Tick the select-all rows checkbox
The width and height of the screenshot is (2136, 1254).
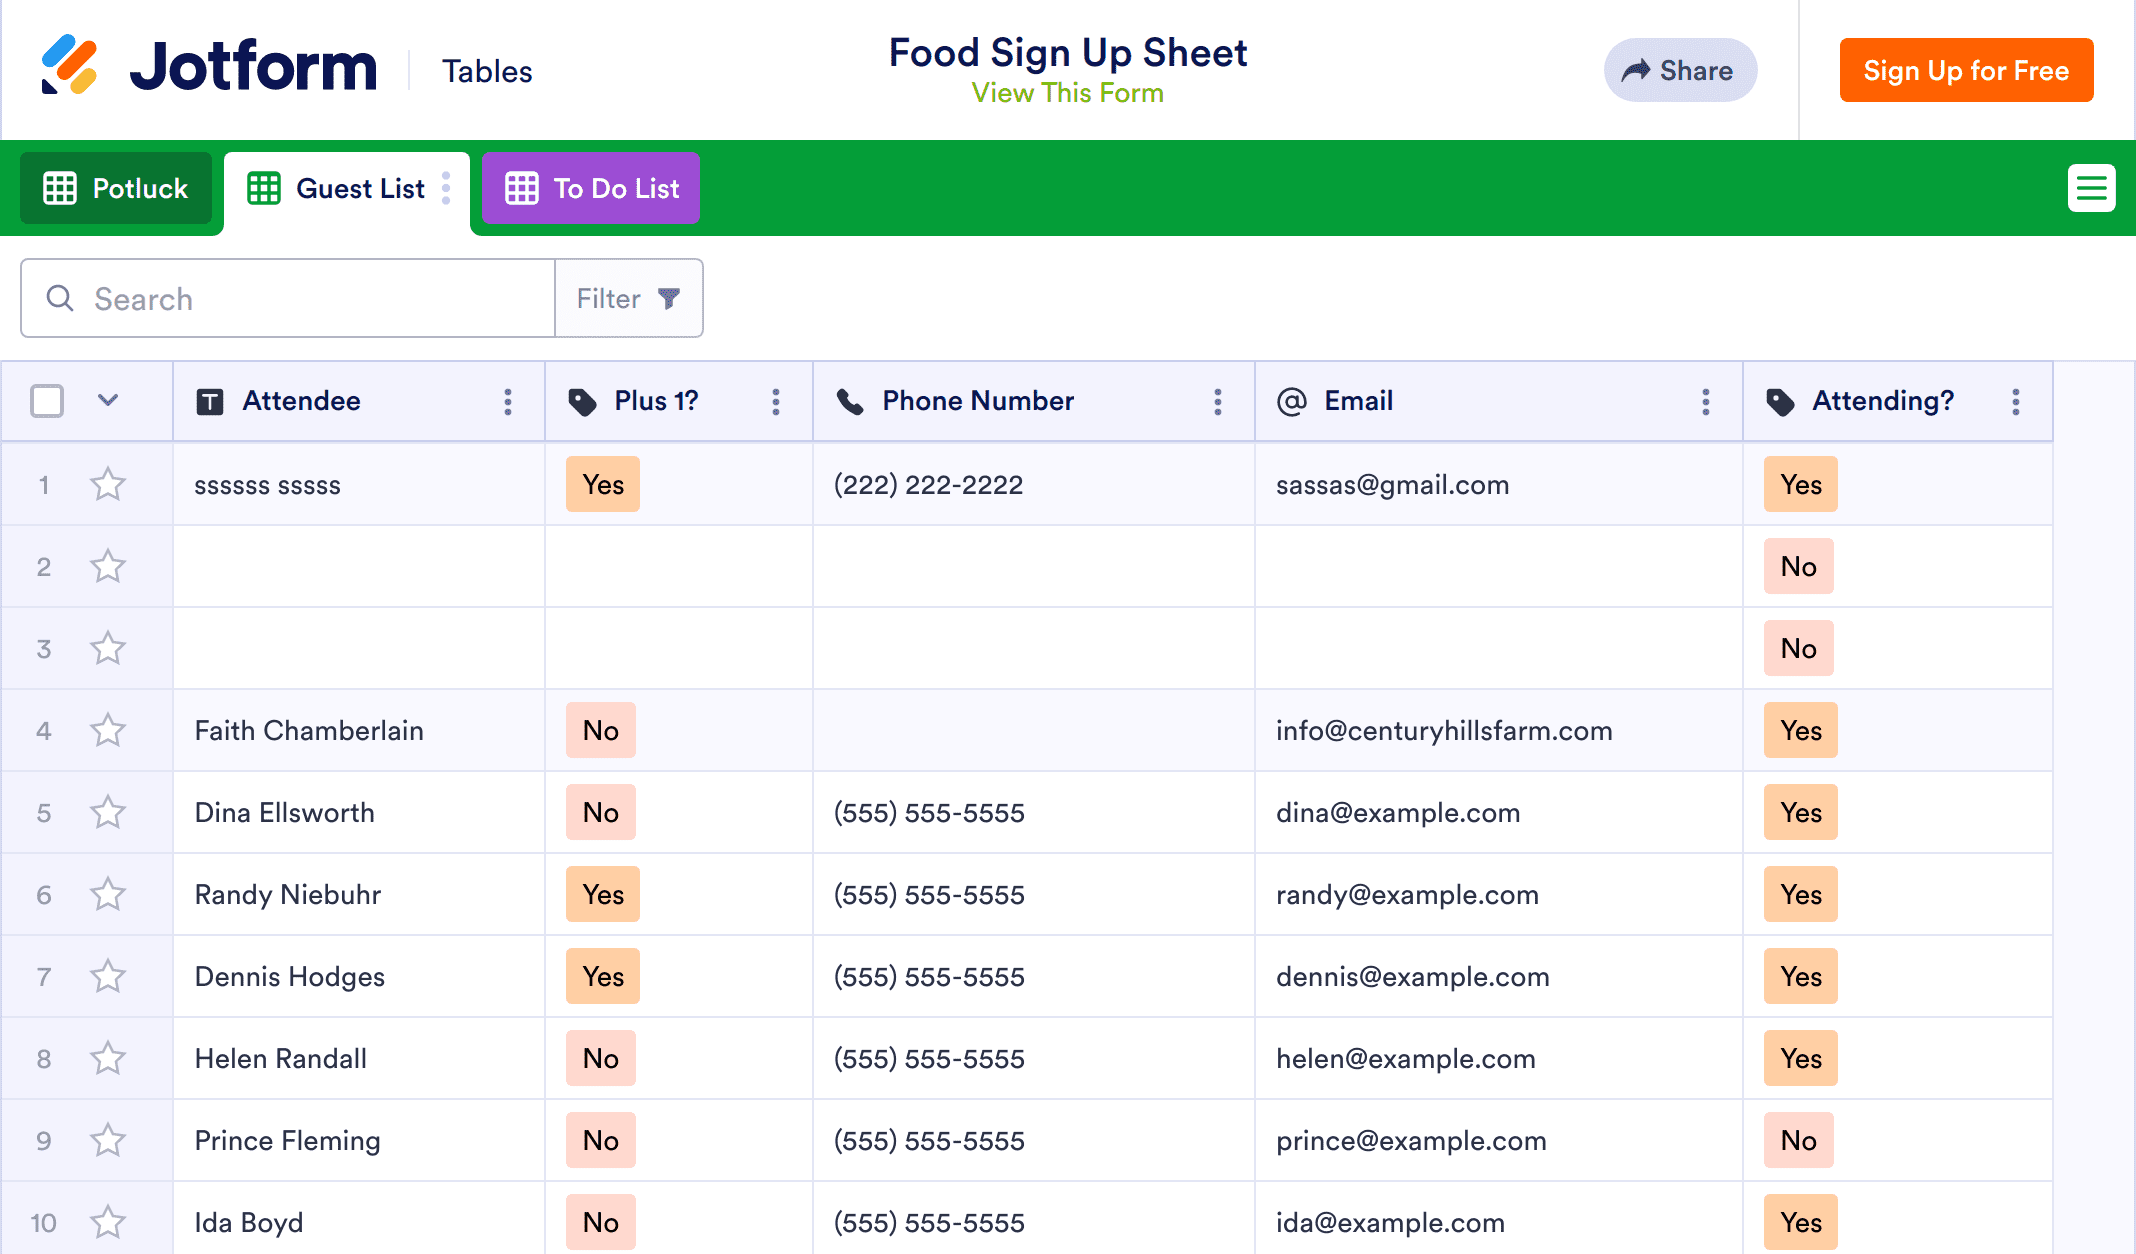[47, 401]
